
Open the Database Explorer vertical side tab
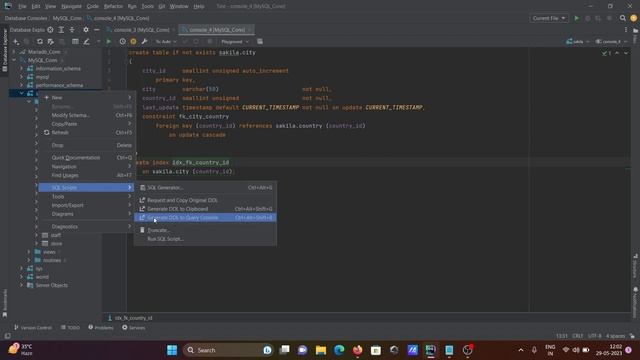tap(5, 49)
